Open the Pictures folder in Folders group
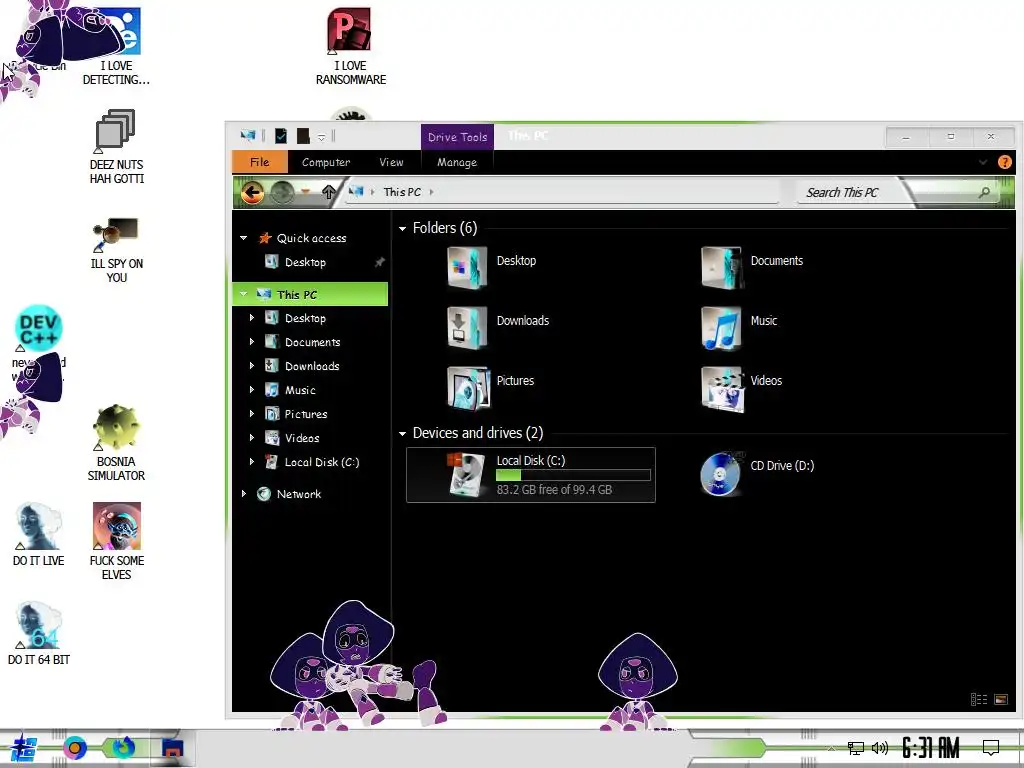This screenshot has height=768, width=1024. (490, 387)
